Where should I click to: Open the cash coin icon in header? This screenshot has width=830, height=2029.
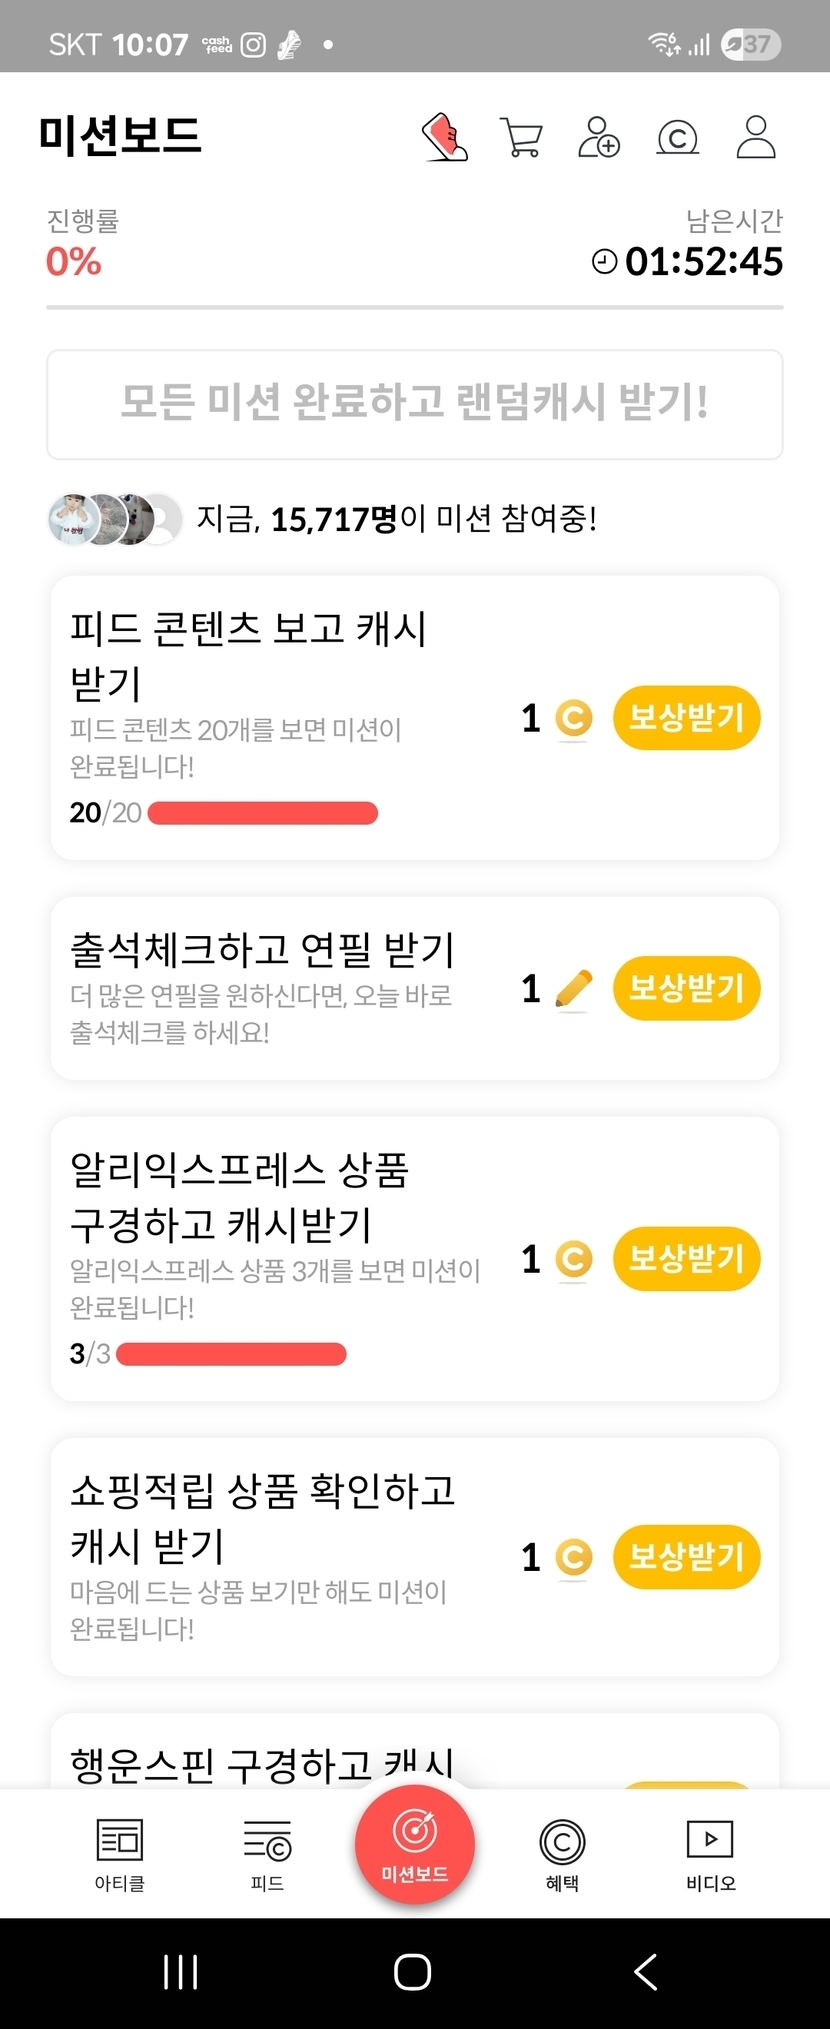(x=677, y=137)
